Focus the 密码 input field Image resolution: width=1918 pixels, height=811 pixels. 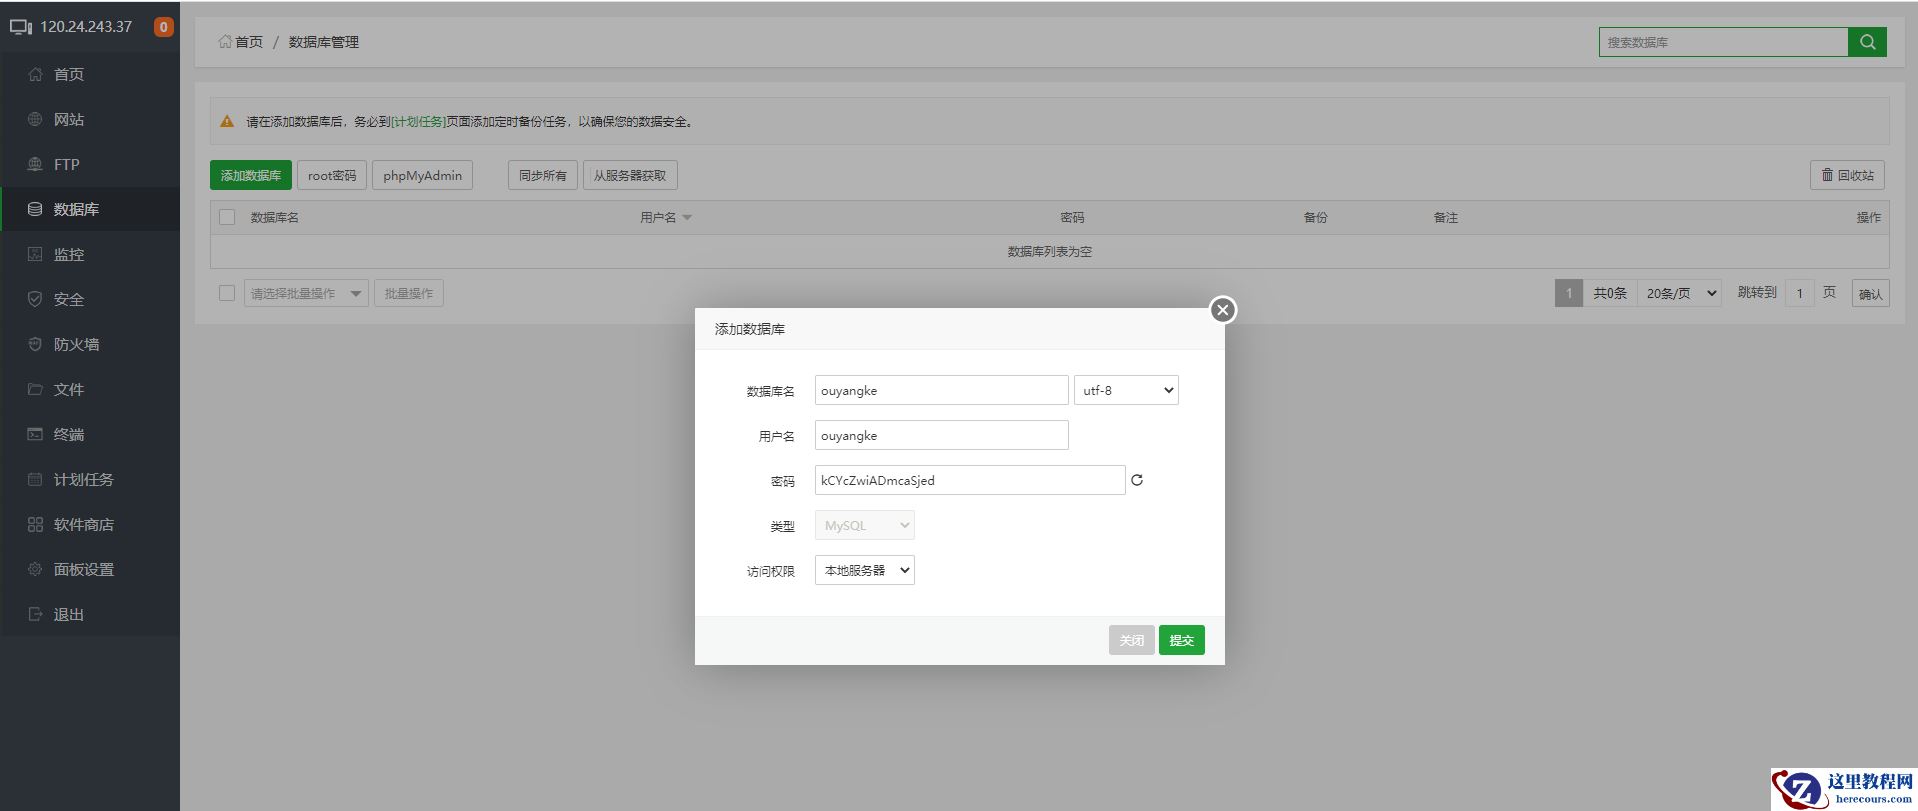coord(970,480)
